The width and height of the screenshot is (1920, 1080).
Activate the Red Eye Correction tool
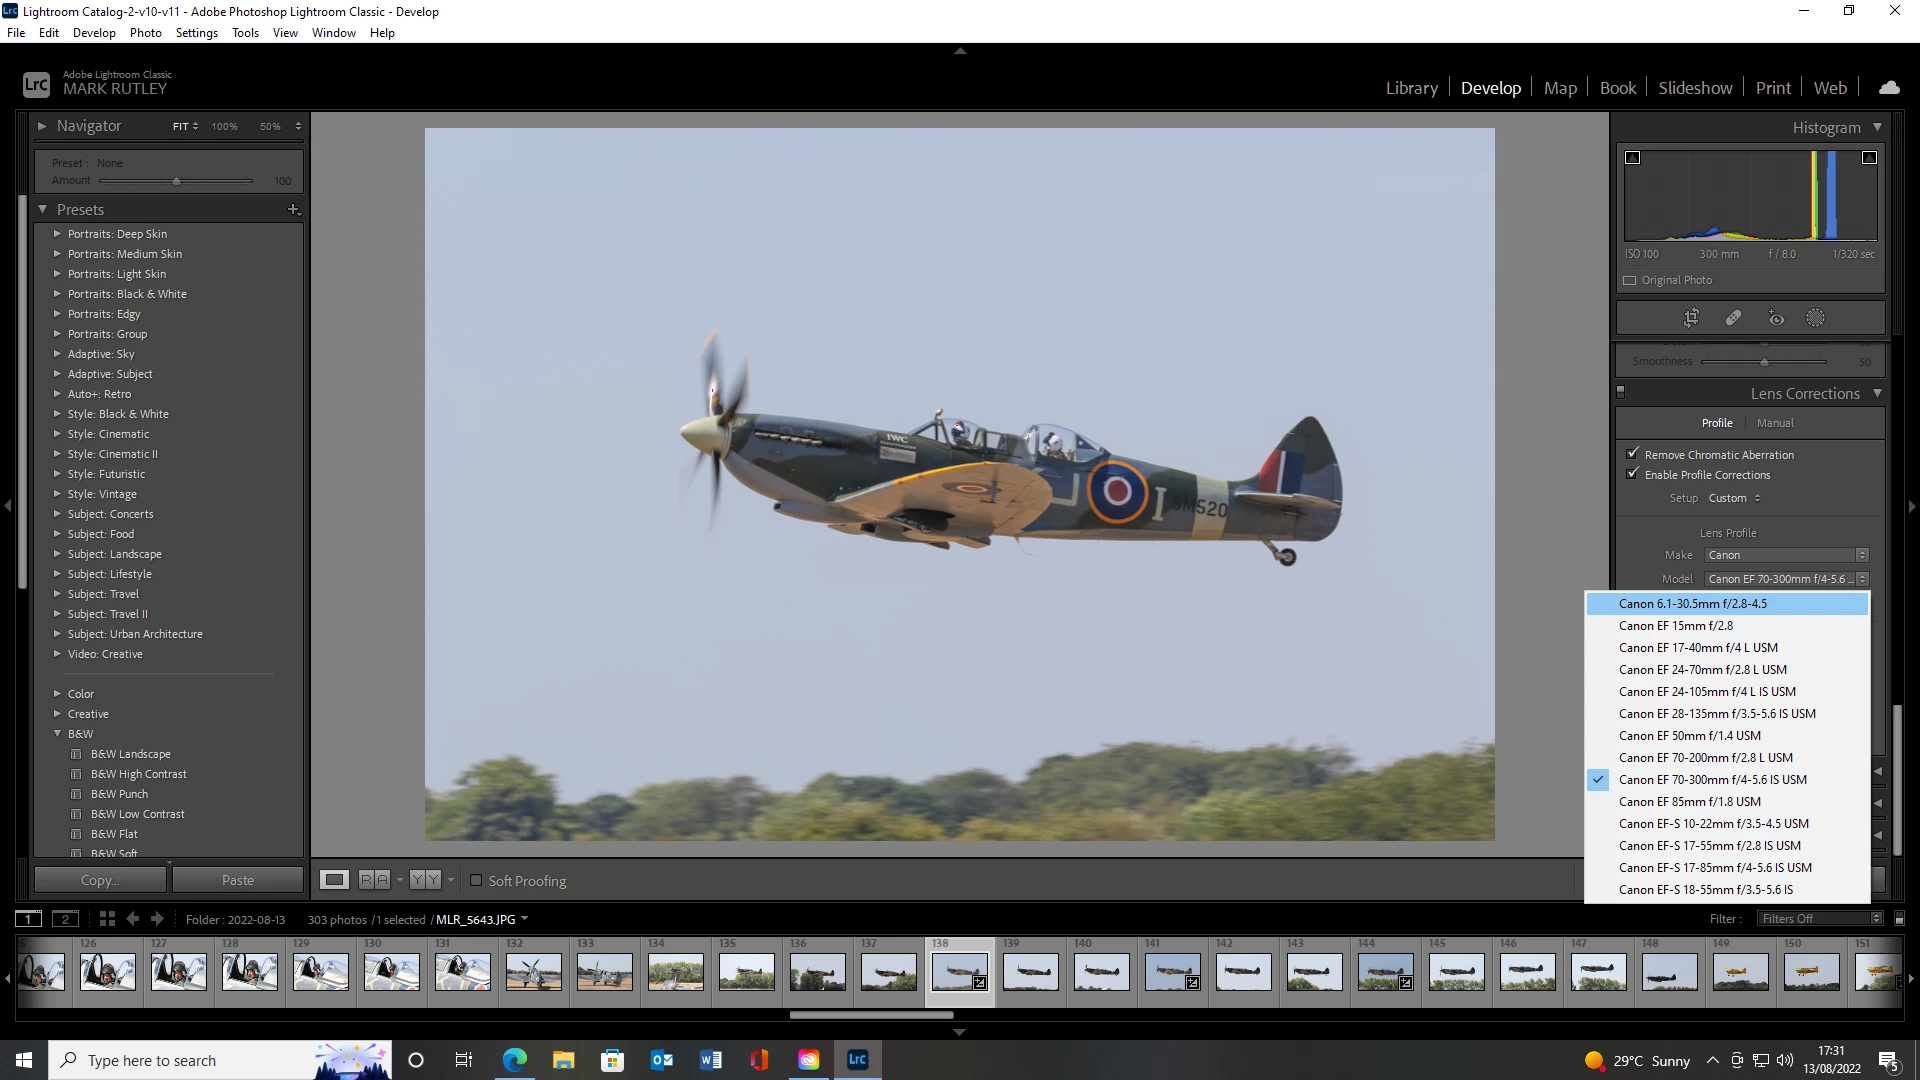(1776, 318)
